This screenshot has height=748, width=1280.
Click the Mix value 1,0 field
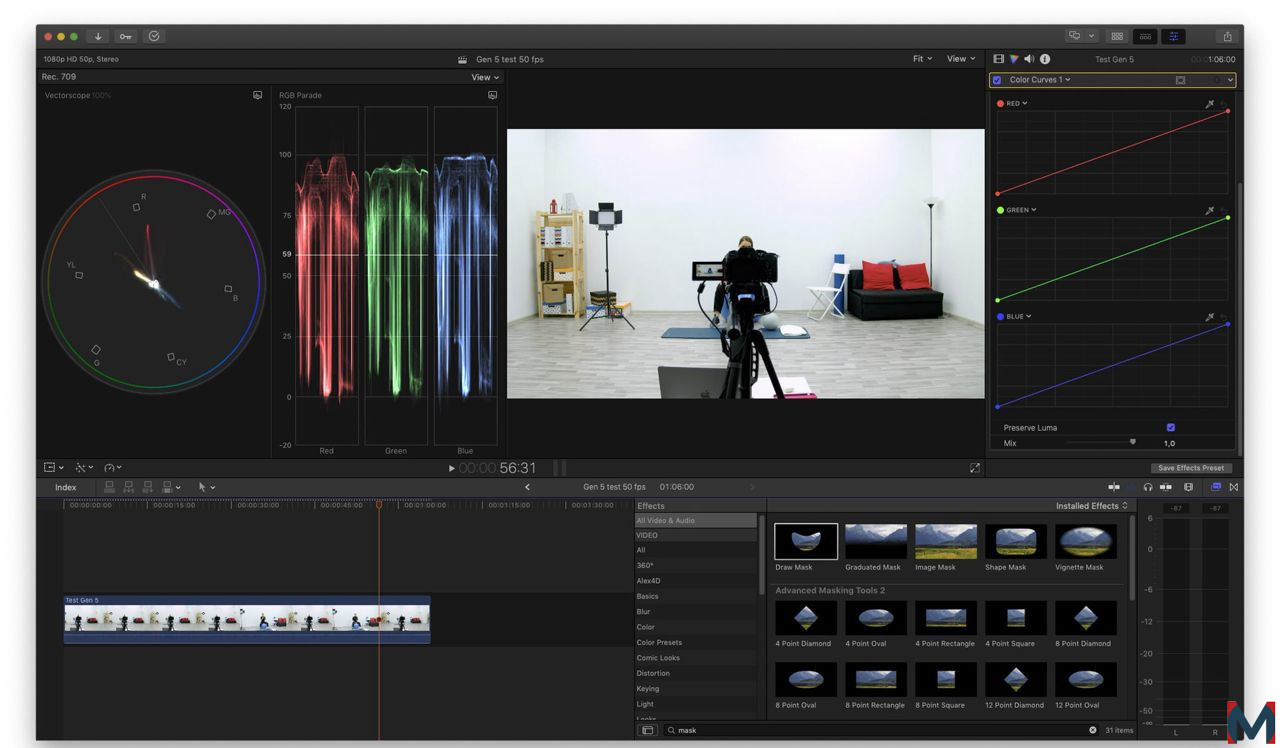[x=1169, y=443]
